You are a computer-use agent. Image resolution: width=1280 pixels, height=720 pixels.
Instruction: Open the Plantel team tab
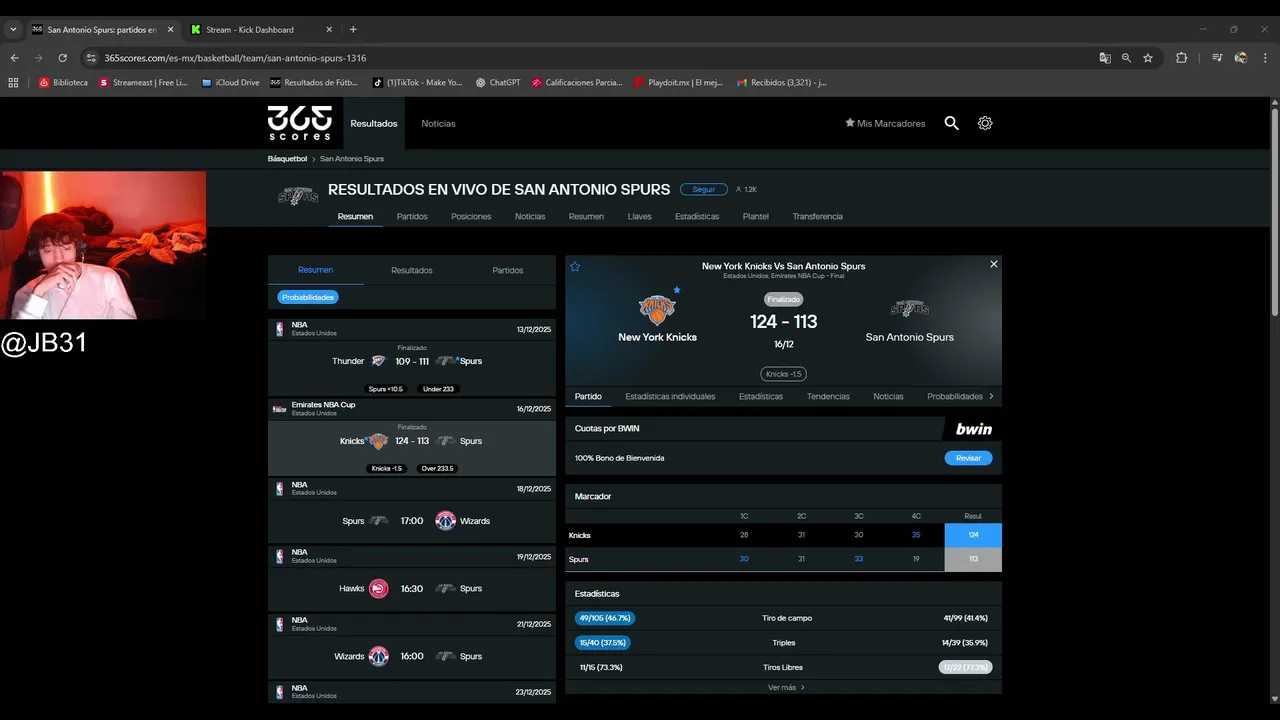pyautogui.click(x=756, y=216)
